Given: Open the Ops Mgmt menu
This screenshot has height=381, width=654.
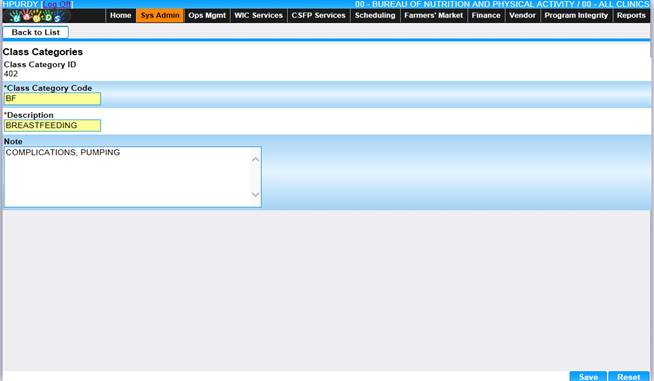Looking at the screenshot, I should coord(207,15).
